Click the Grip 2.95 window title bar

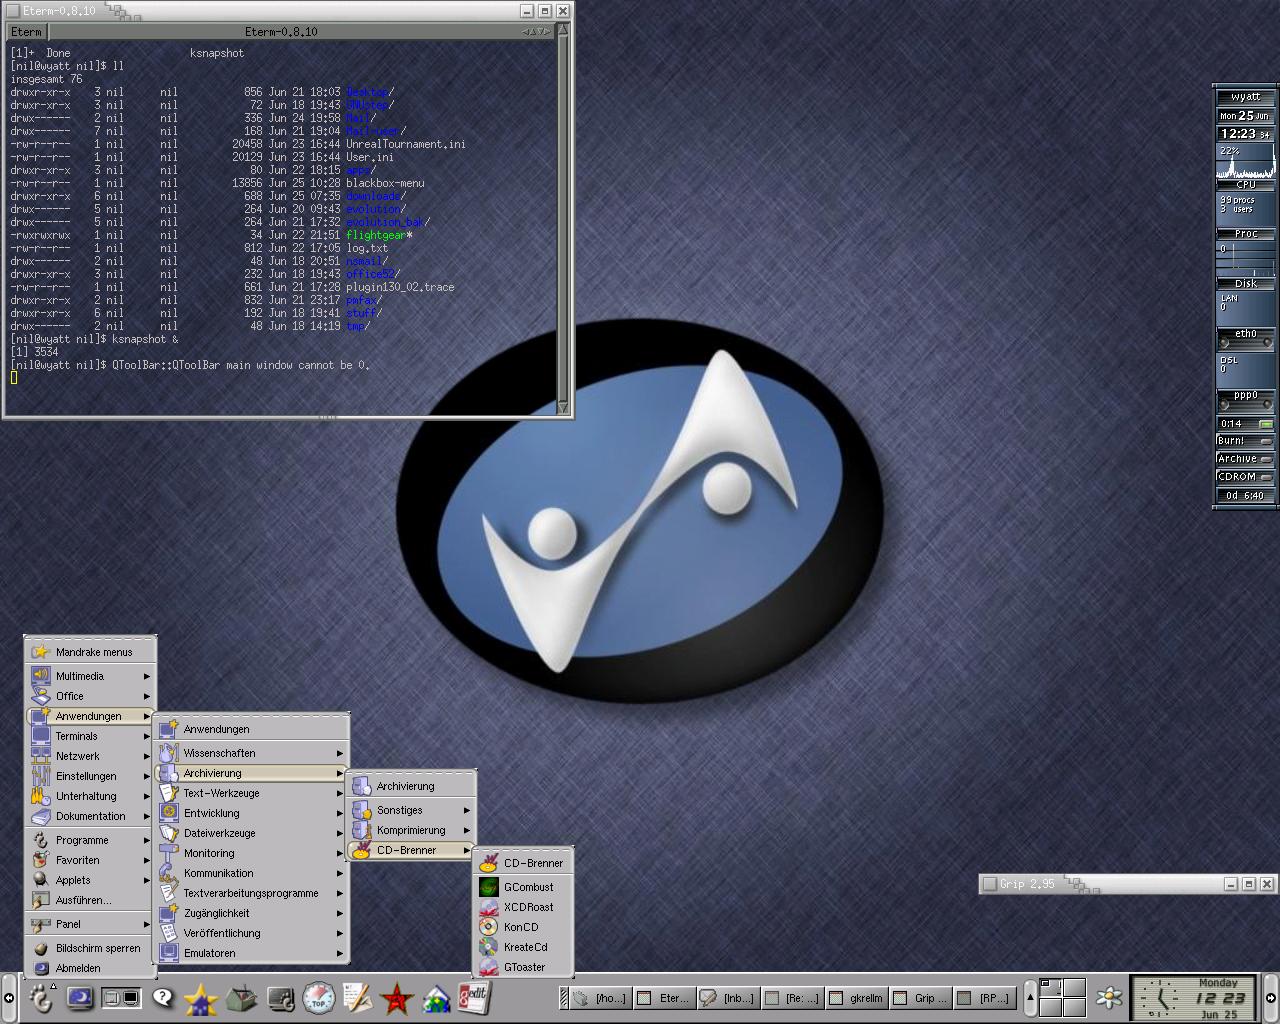point(1127,884)
